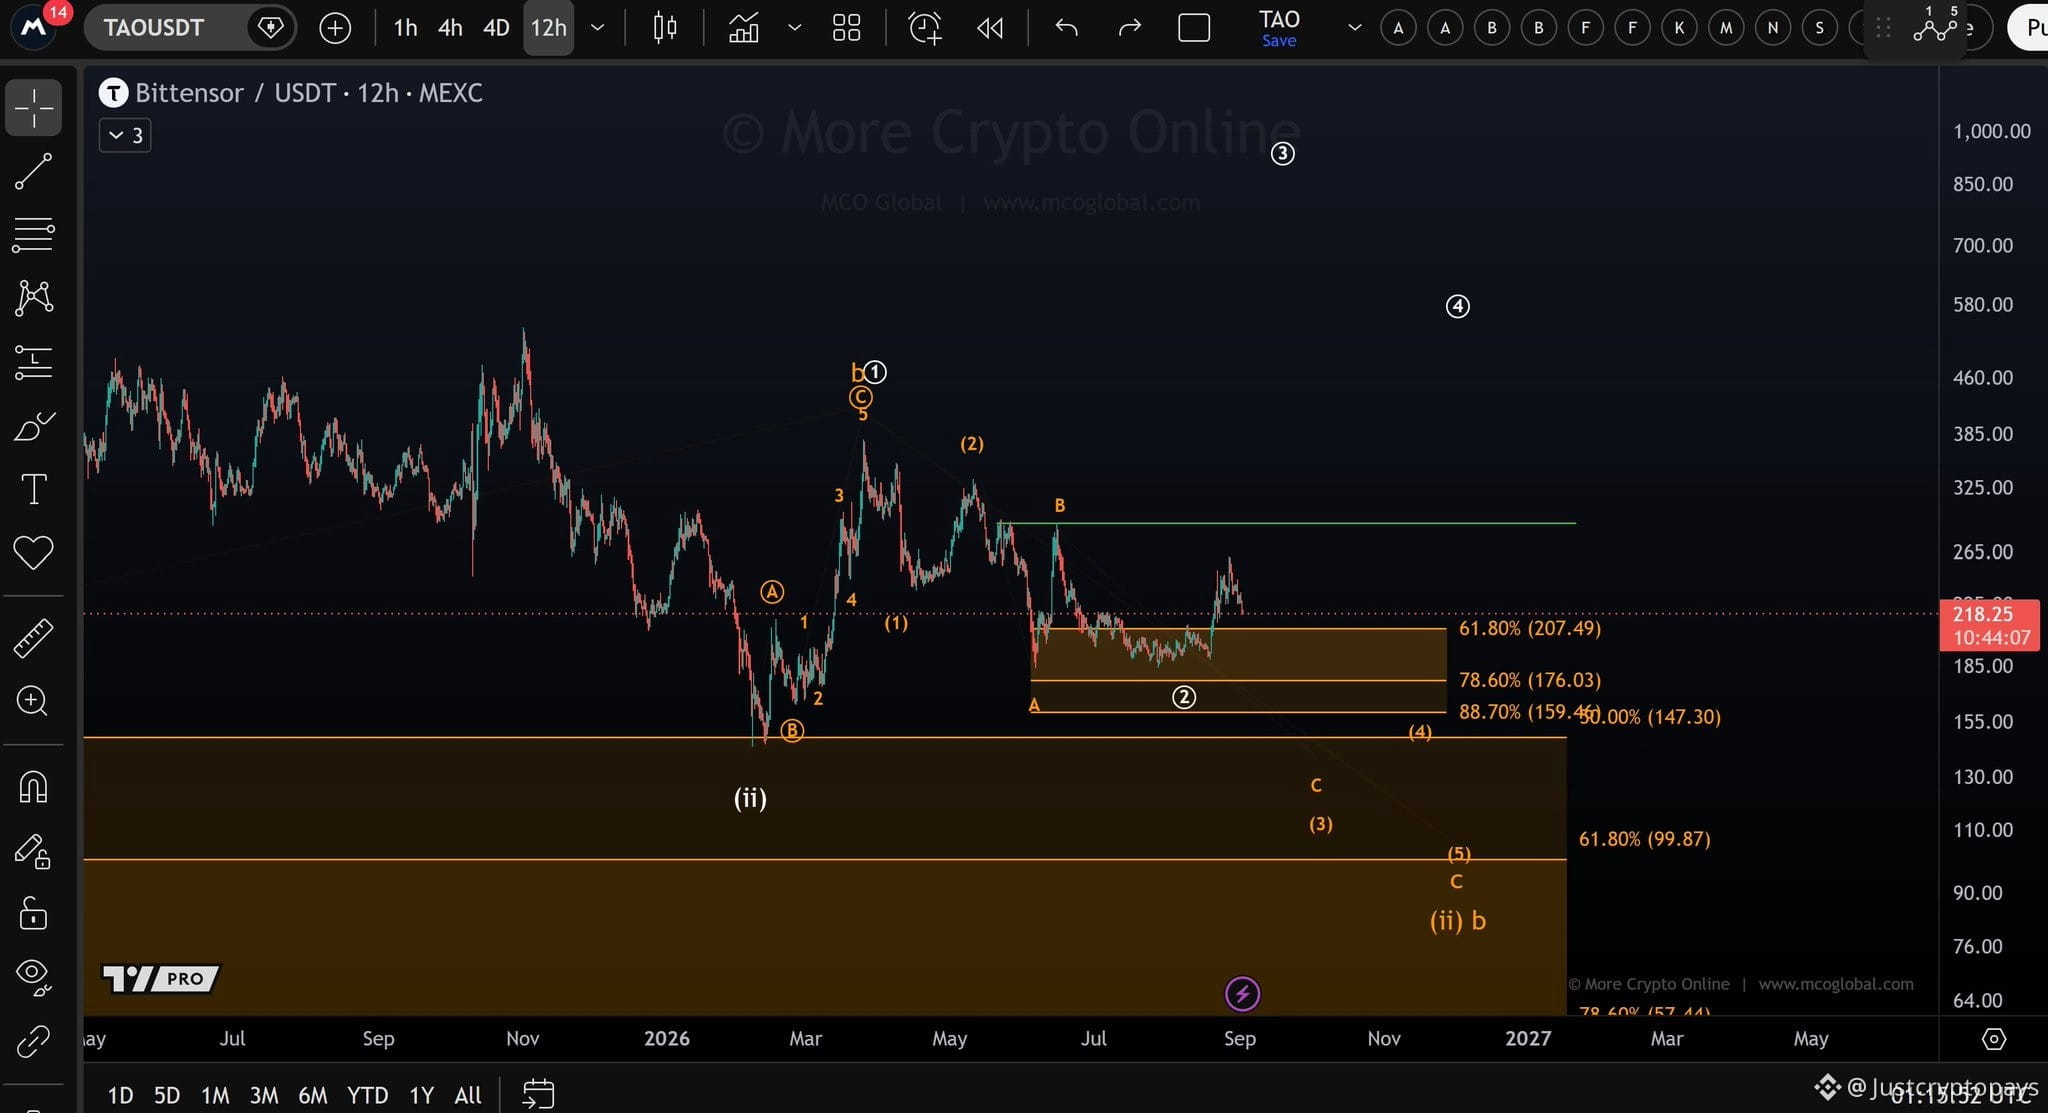The height and width of the screenshot is (1113, 2048).
Task: Click the TAOUSDT symbol search button
Action: (x=154, y=28)
